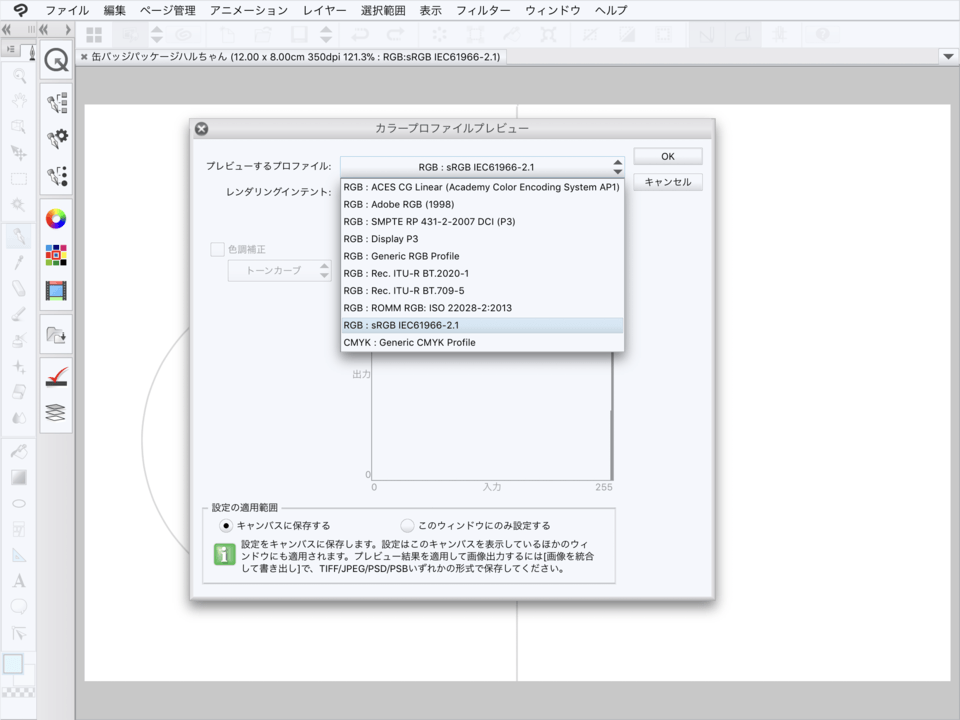
Task: Open the color set swatches palette
Action: point(56,255)
